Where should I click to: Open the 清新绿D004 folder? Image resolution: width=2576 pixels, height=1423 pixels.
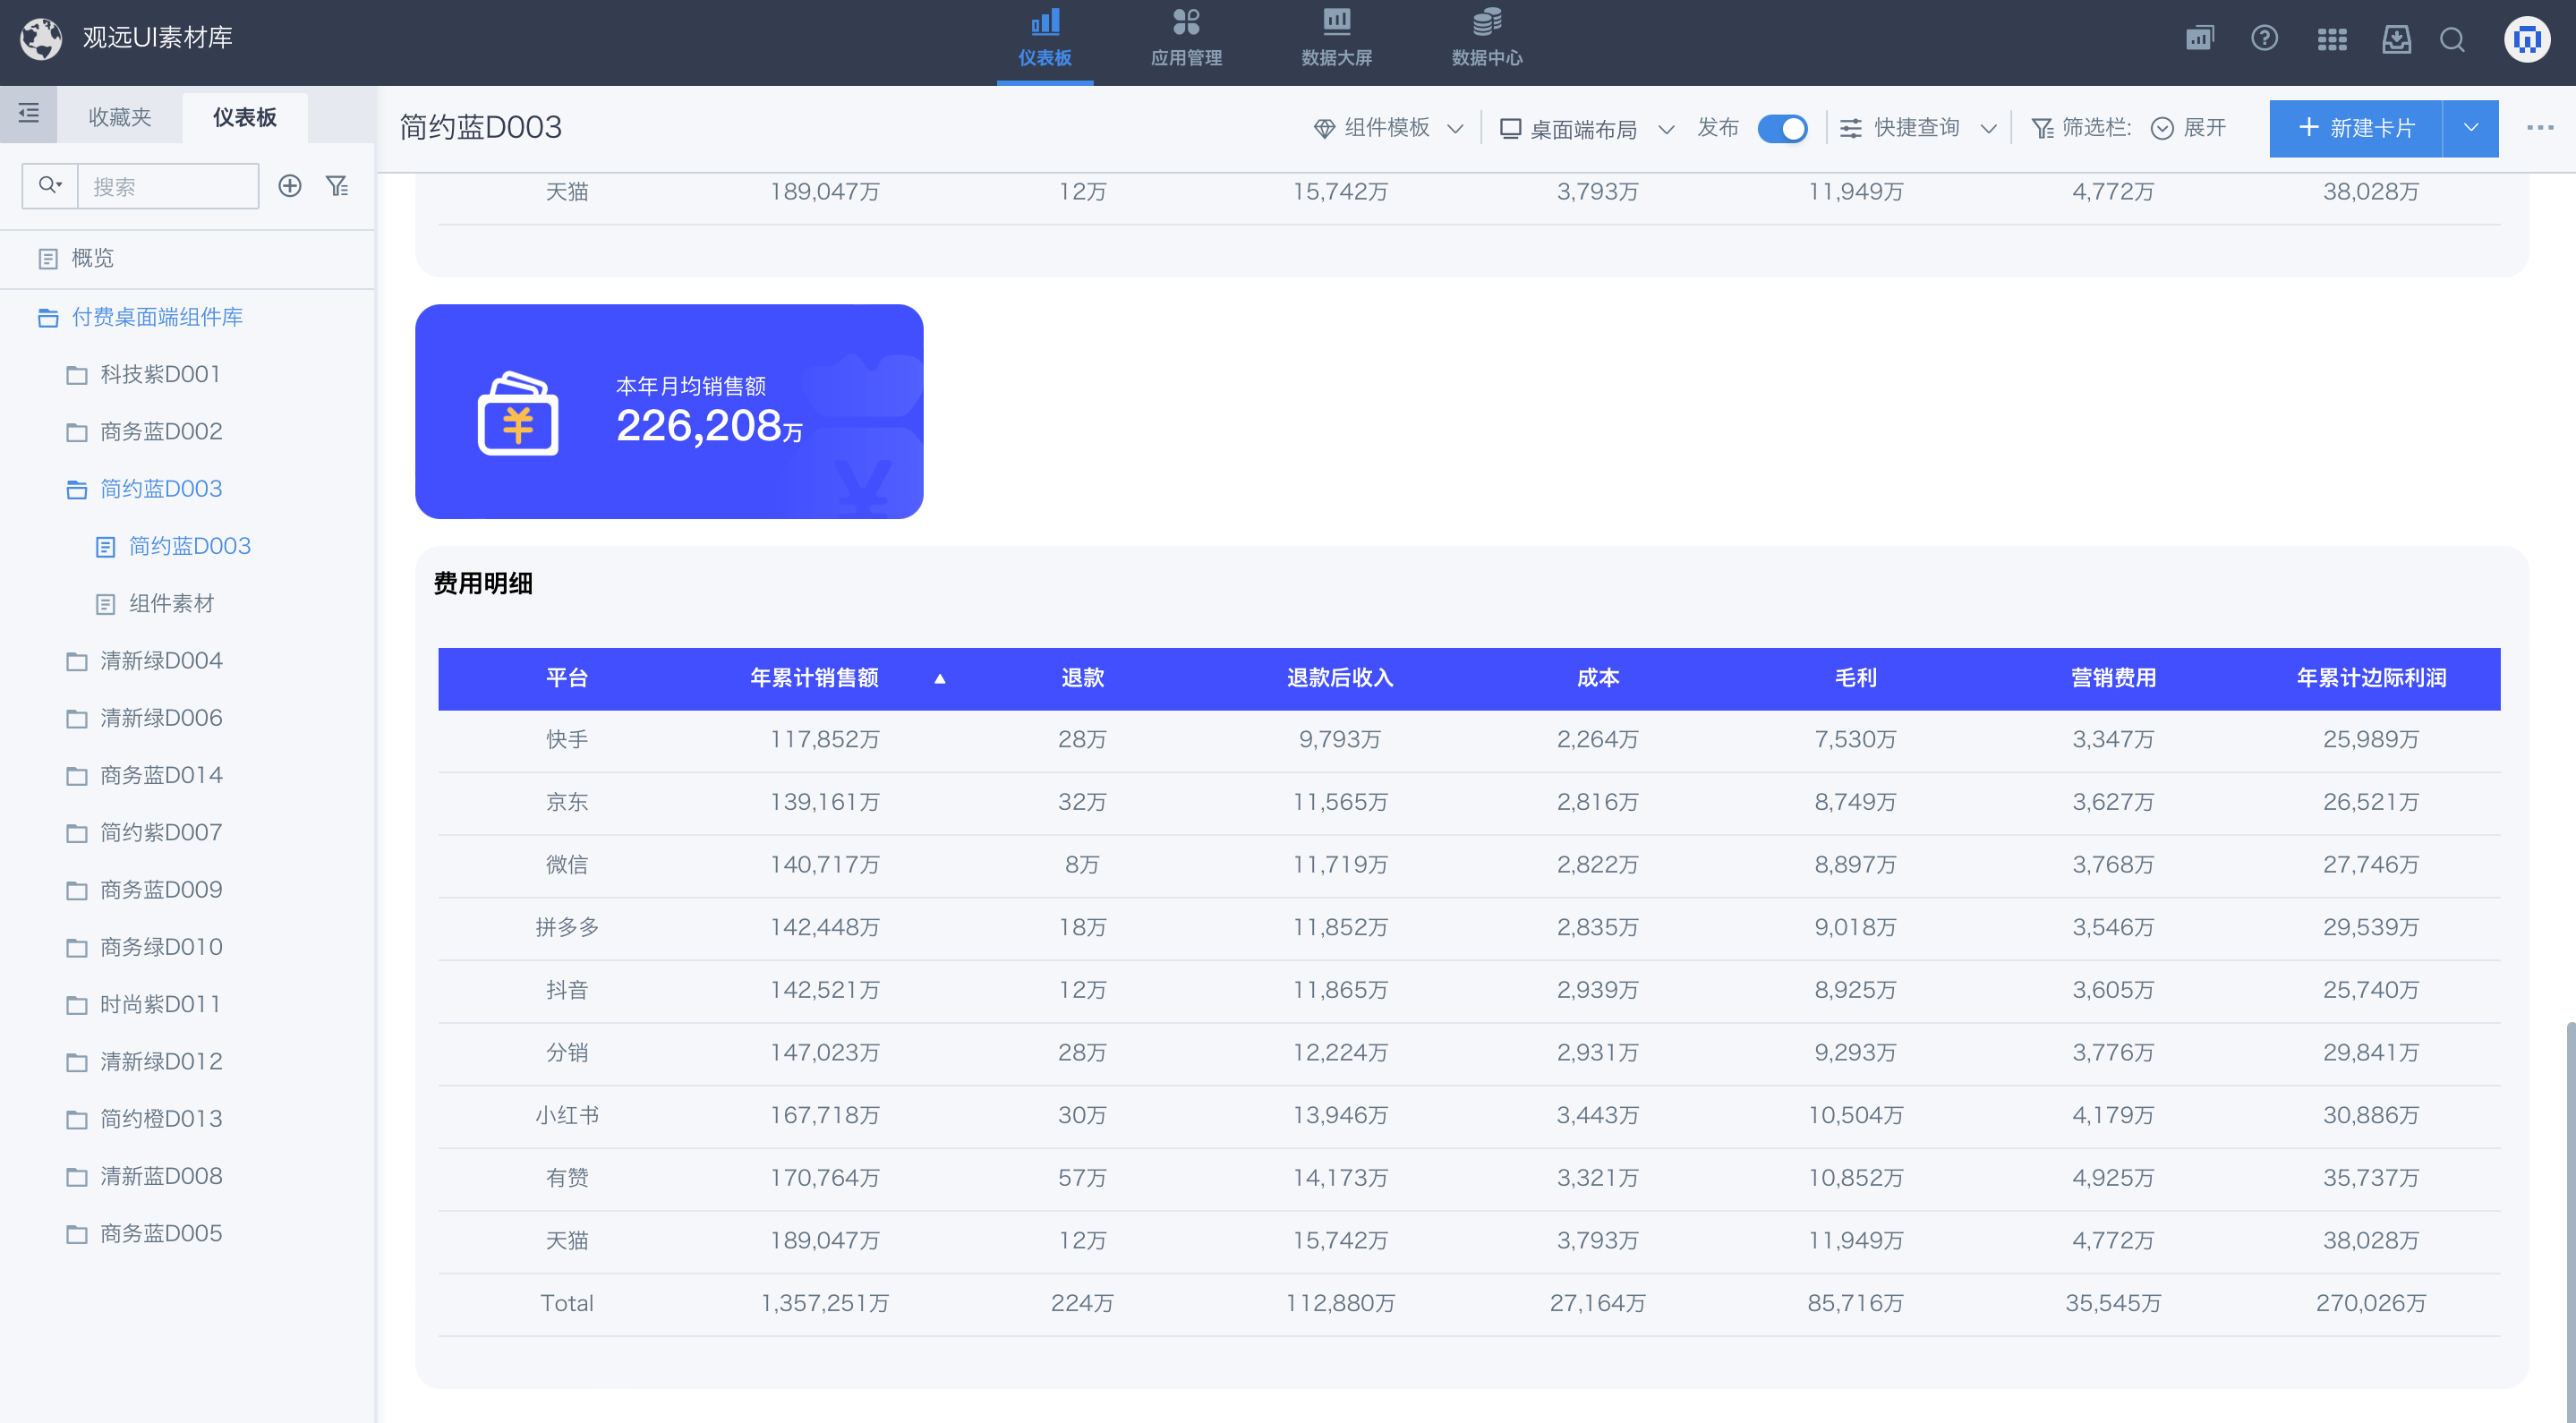pos(161,661)
